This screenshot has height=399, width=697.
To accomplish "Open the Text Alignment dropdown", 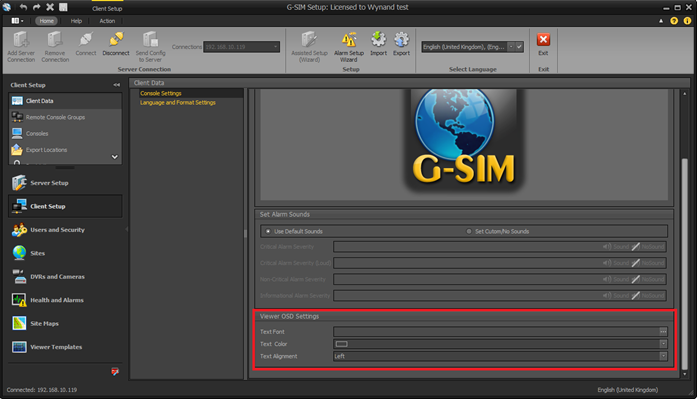I will (663, 356).
